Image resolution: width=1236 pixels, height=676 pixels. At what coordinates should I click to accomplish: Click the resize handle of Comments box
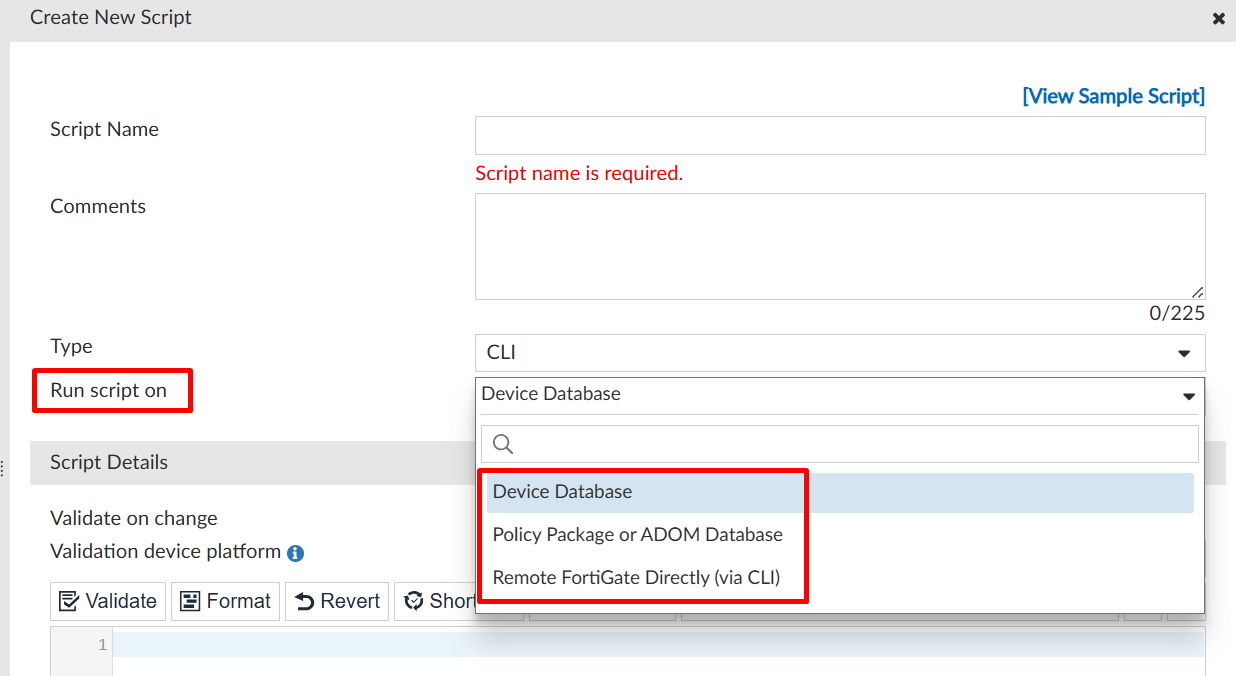pos(1197,292)
